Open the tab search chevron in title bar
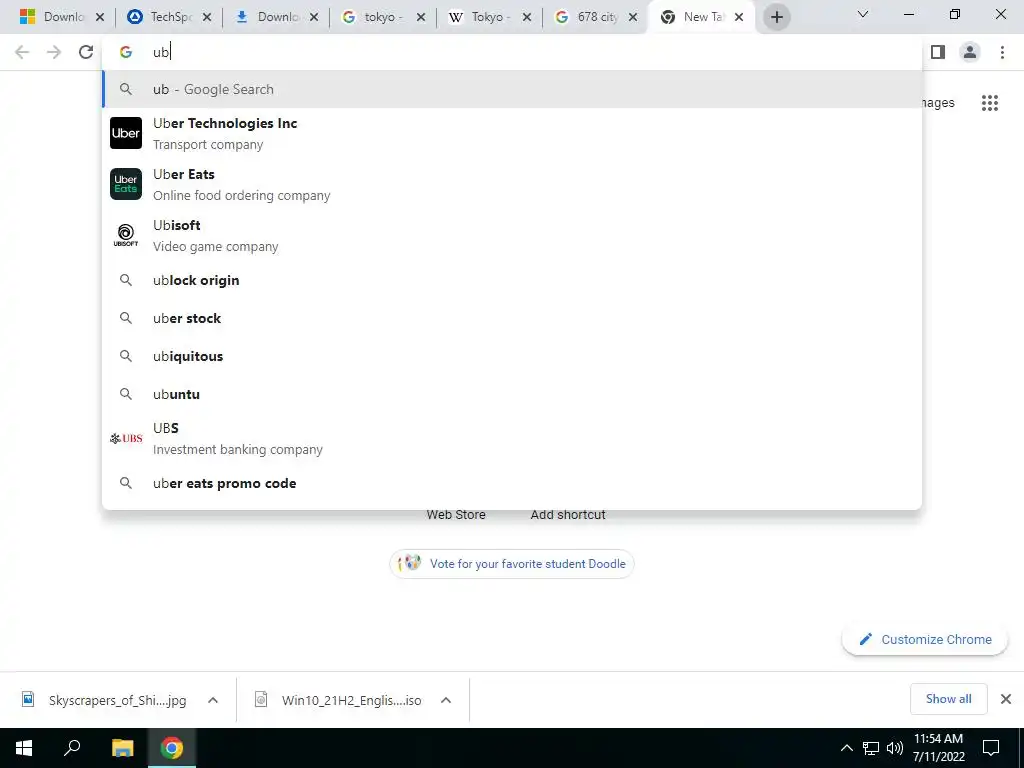 point(863,14)
